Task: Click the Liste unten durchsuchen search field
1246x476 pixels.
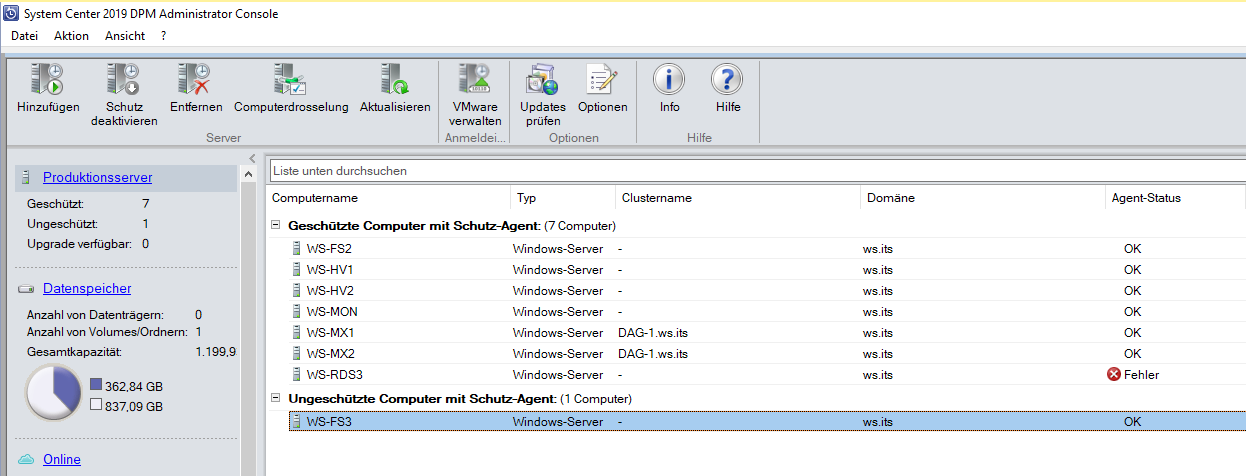Action: point(757,171)
